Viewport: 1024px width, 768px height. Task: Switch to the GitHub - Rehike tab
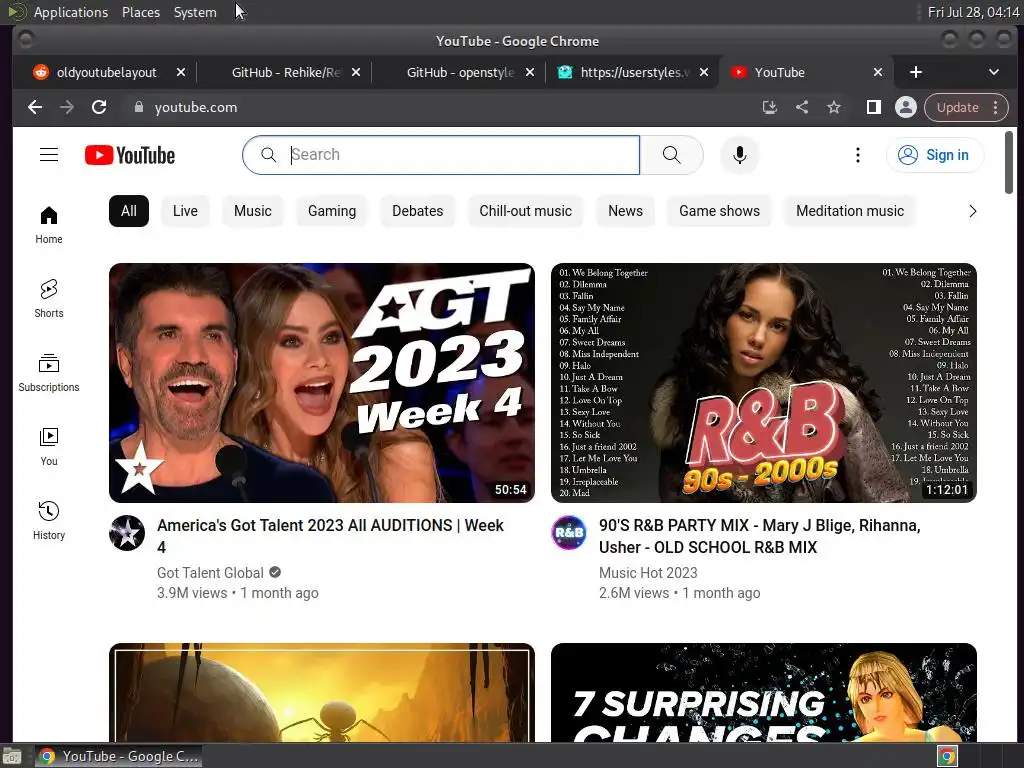pos(286,72)
